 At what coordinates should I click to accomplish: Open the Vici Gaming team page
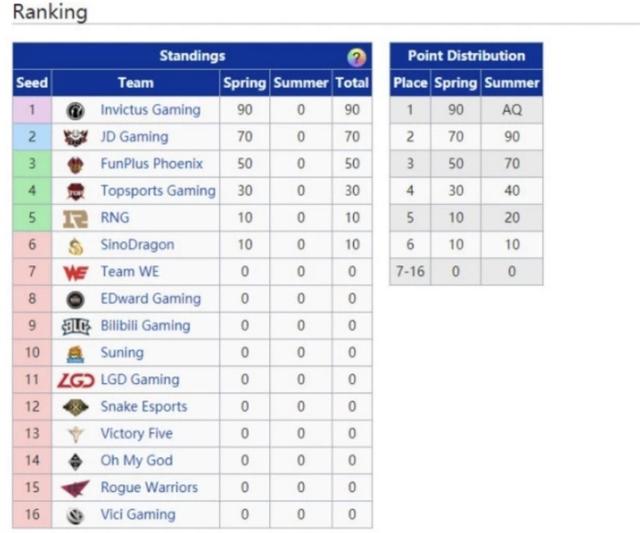[137, 514]
